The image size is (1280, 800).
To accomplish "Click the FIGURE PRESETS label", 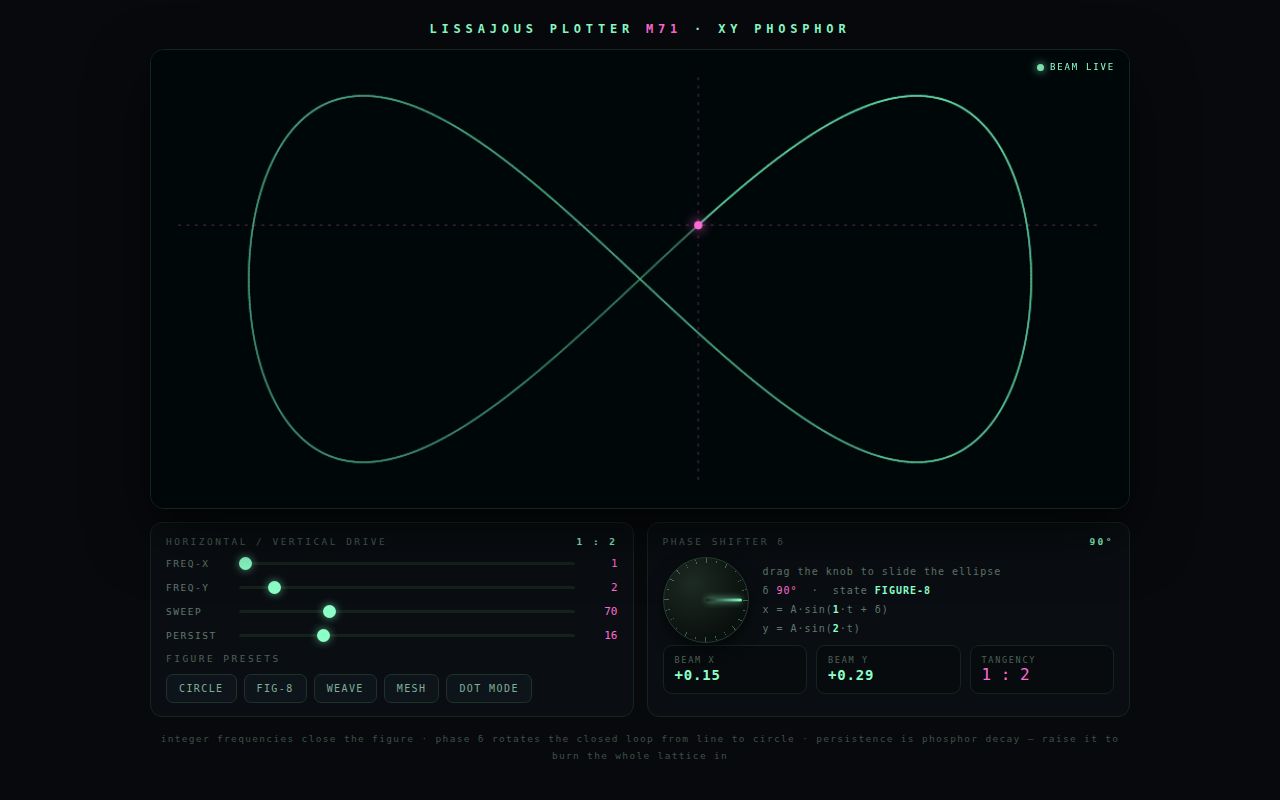I will click(x=223, y=659).
